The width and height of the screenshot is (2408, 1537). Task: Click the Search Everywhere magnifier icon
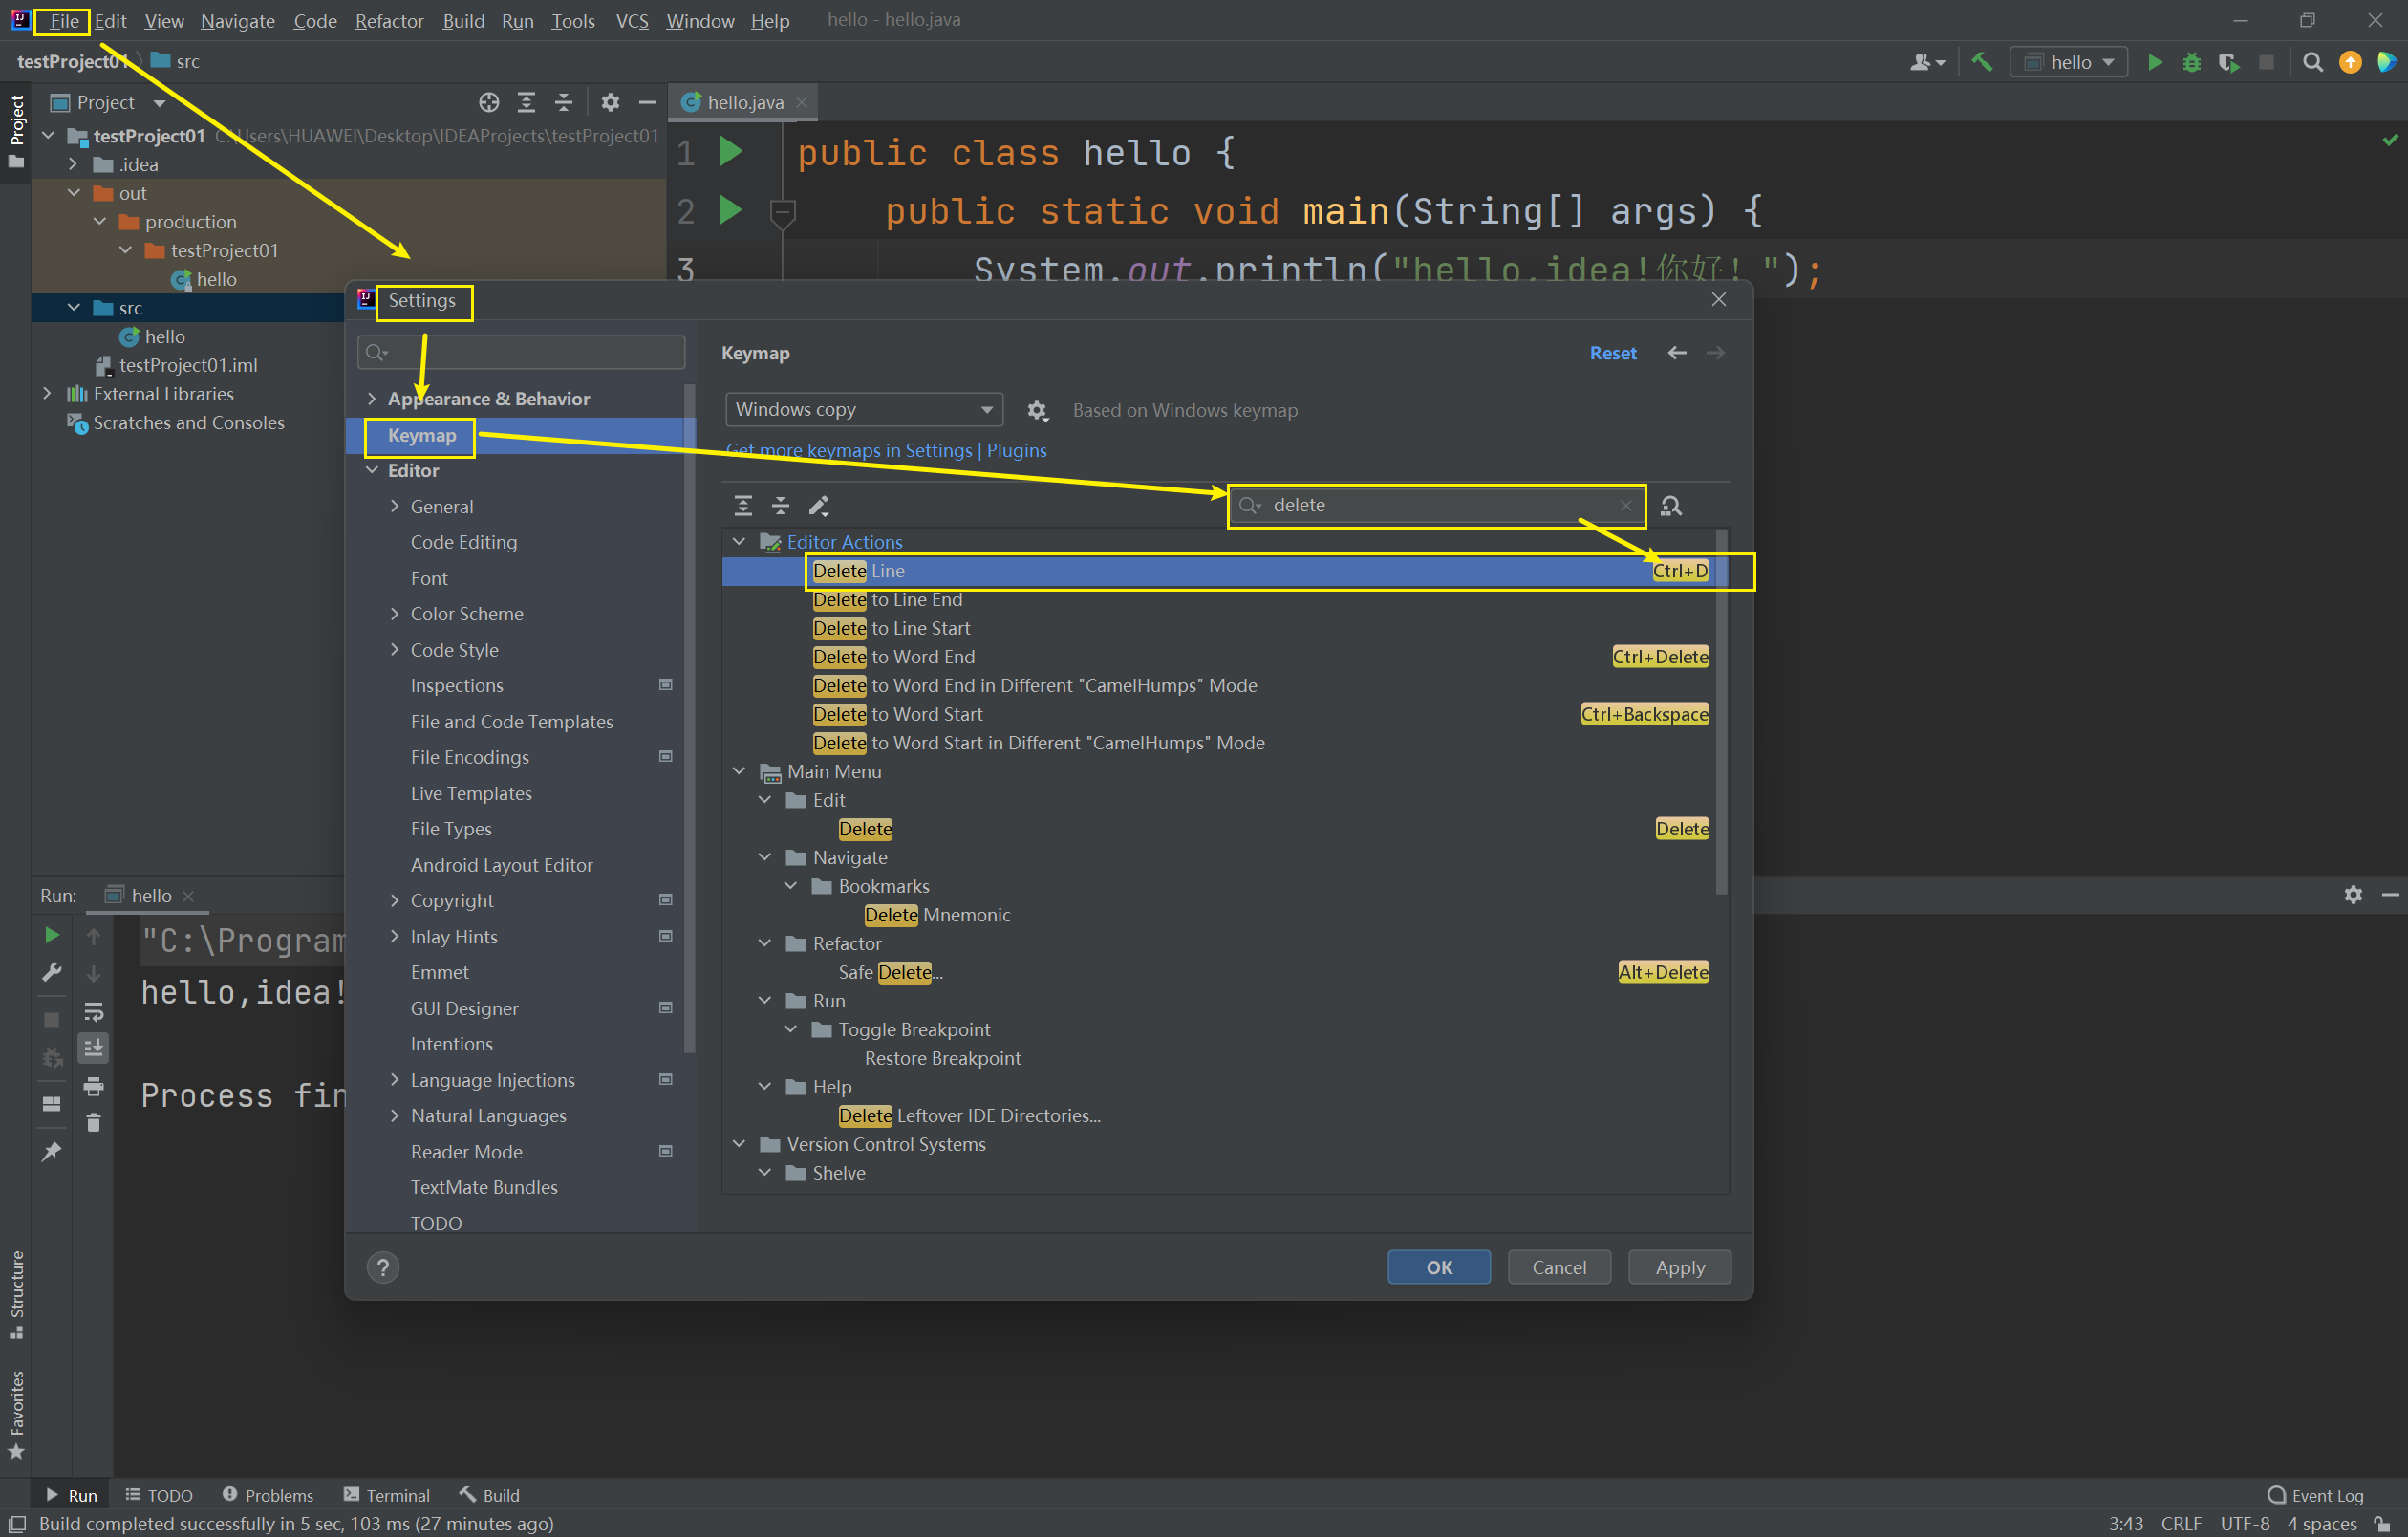coord(2312,62)
